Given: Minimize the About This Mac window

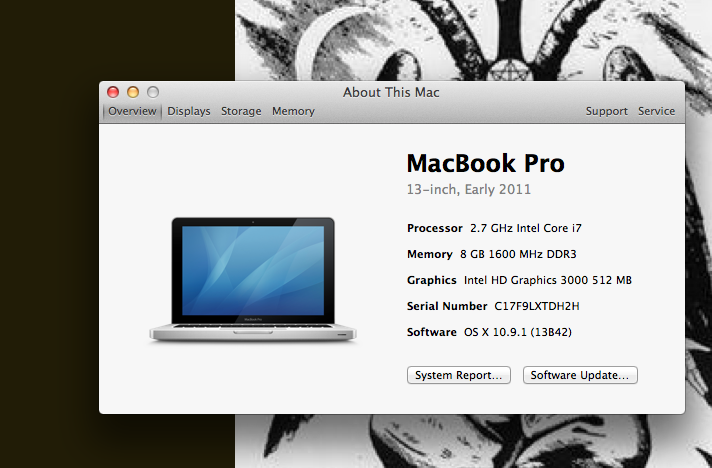Looking at the screenshot, I should tap(133, 92).
